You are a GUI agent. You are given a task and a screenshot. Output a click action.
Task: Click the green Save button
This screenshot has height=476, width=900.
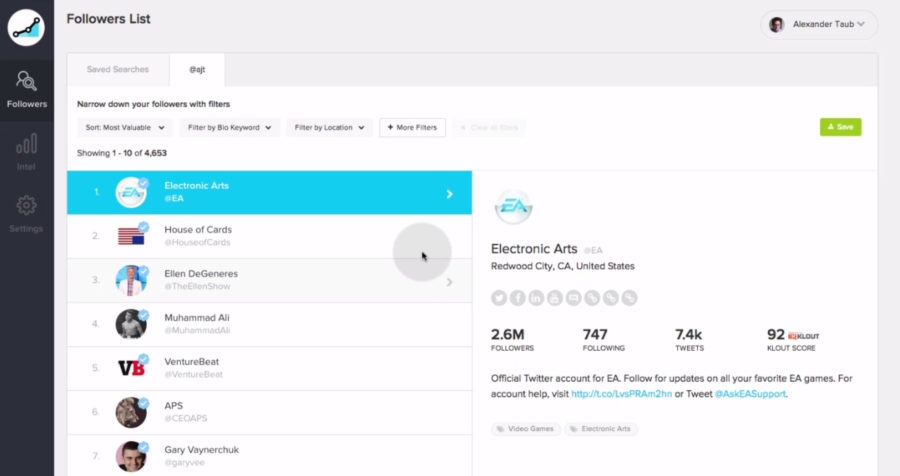840,127
